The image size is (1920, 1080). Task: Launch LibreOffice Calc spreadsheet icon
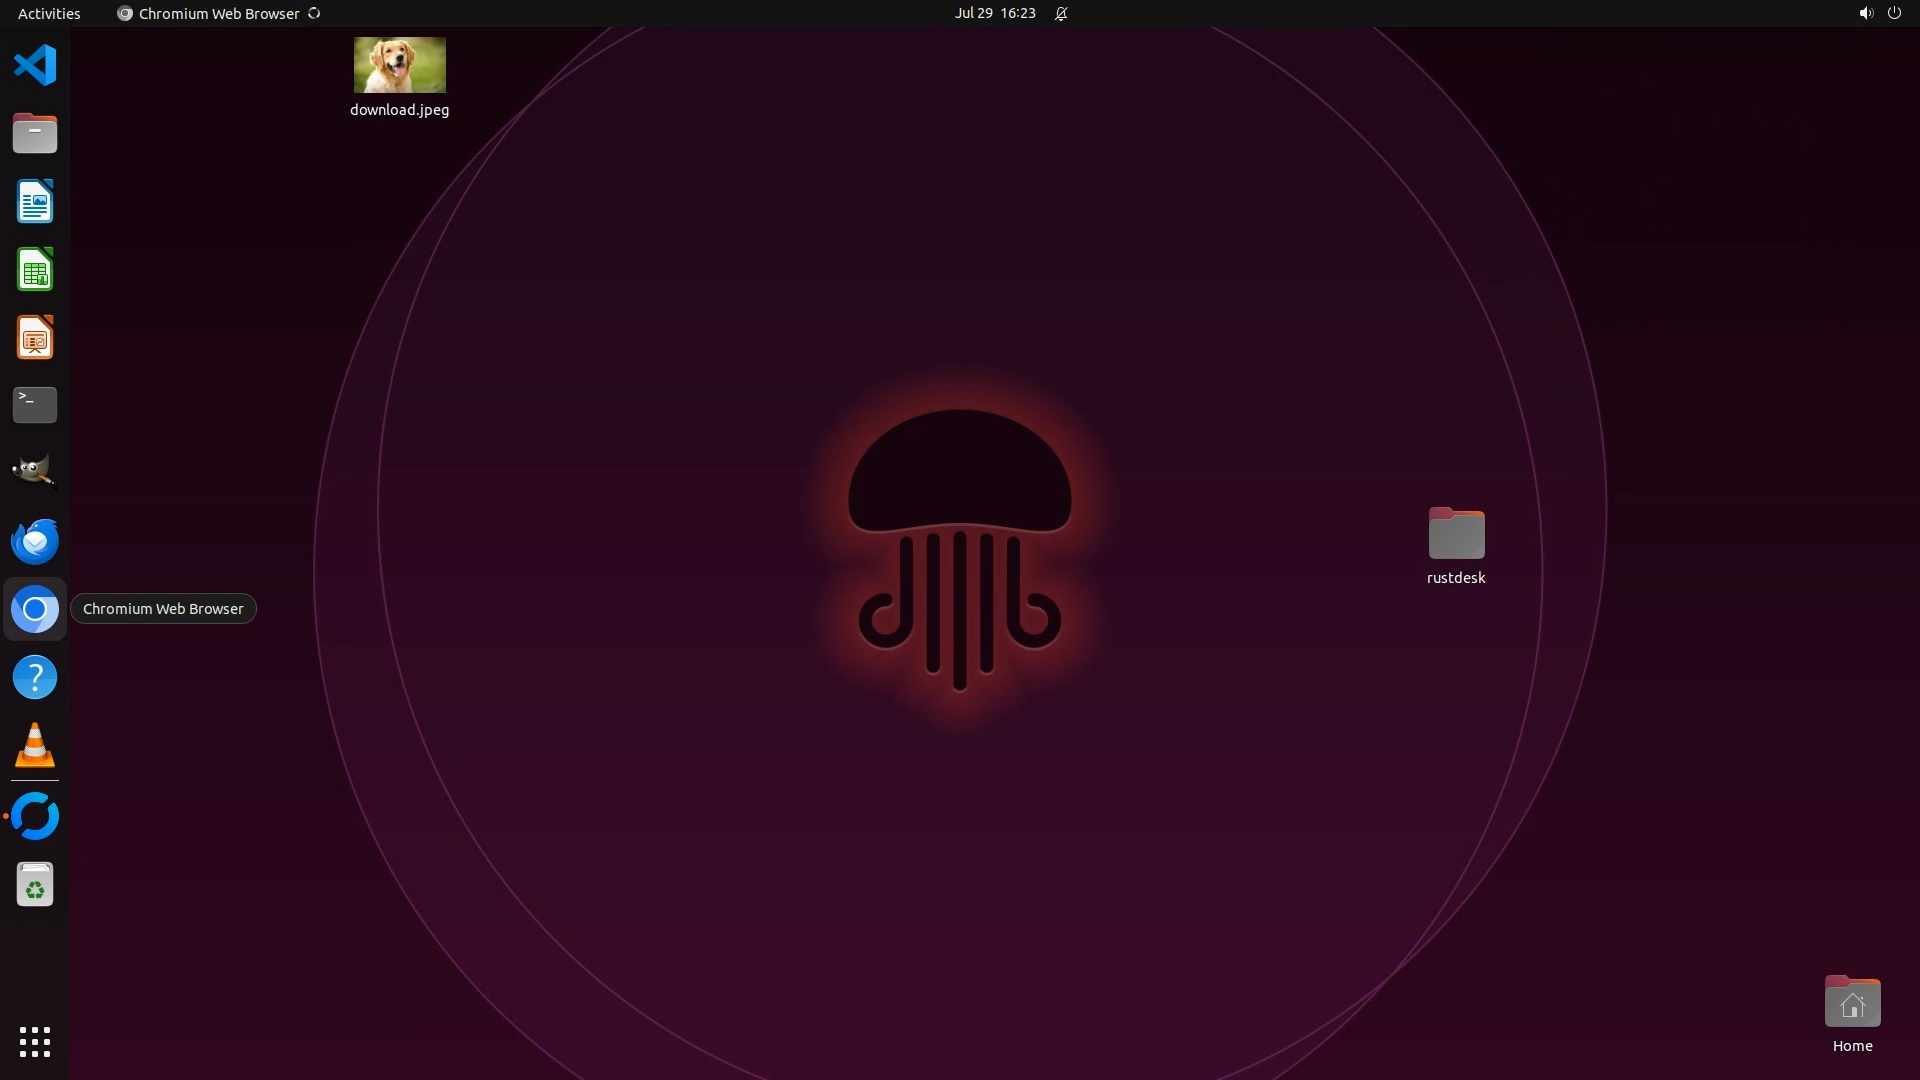coord(35,270)
